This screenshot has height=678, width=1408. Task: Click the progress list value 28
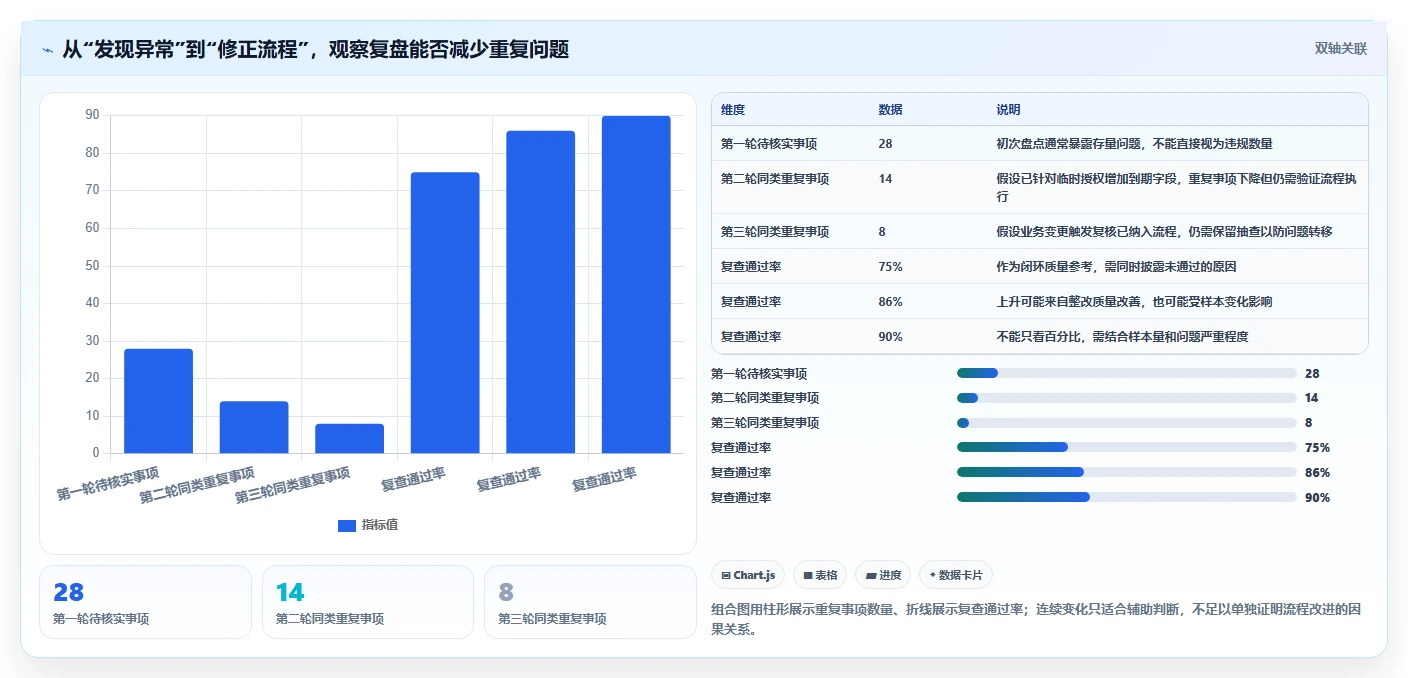click(x=1312, y=373)
